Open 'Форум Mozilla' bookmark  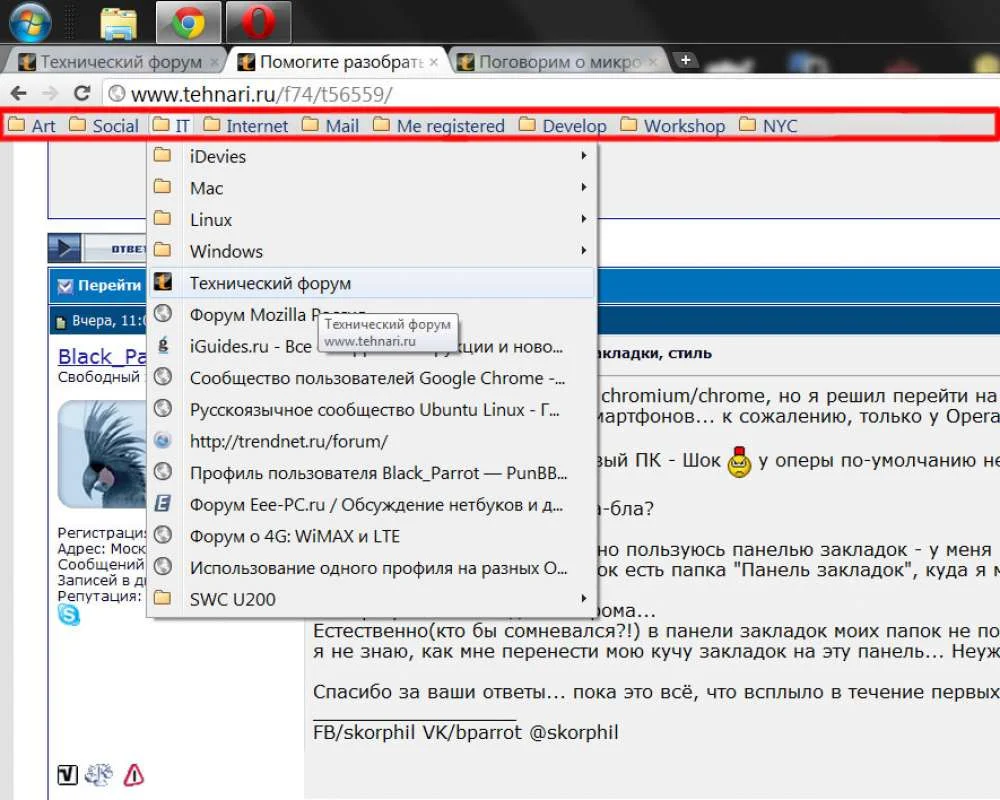(371, 315)
